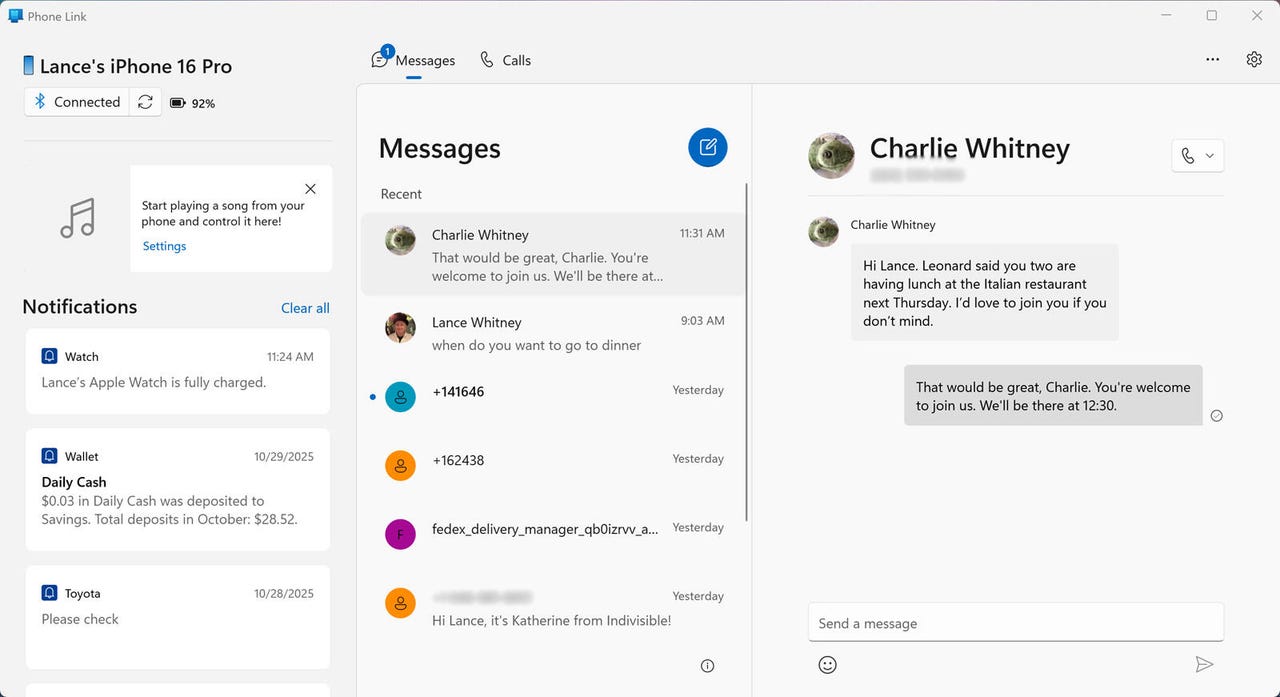Click the send message icon
Viewport: 1280px width, 697px height.
tap(1204, 663)
